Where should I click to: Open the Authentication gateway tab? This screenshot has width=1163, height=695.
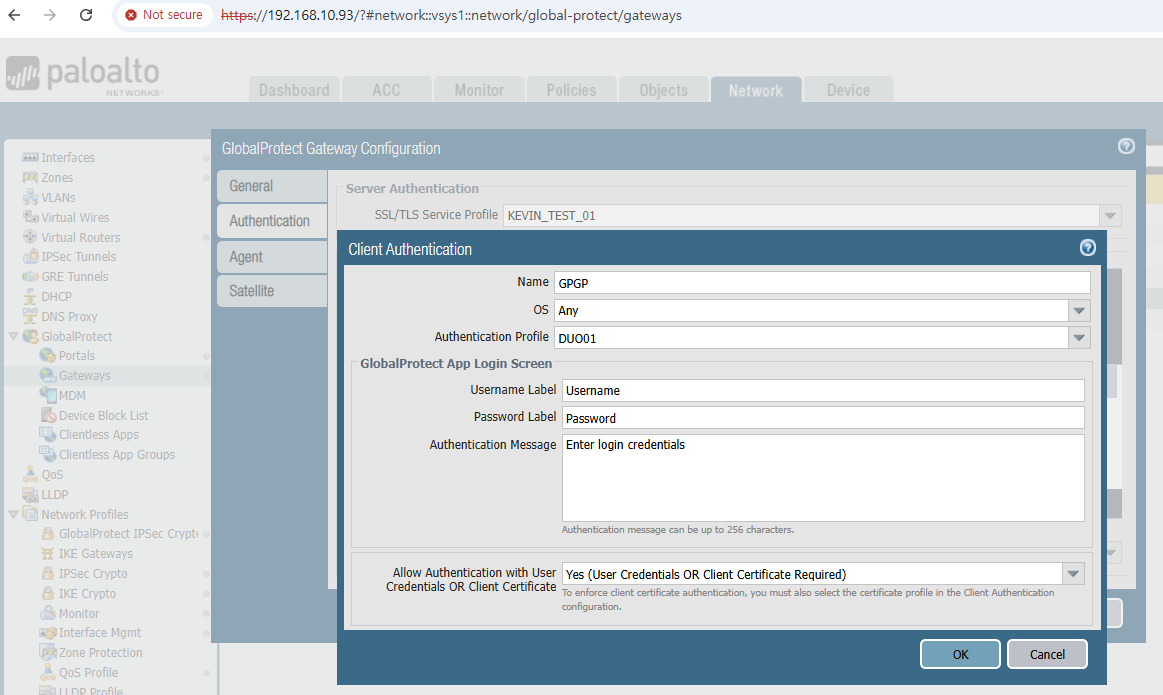271,221
